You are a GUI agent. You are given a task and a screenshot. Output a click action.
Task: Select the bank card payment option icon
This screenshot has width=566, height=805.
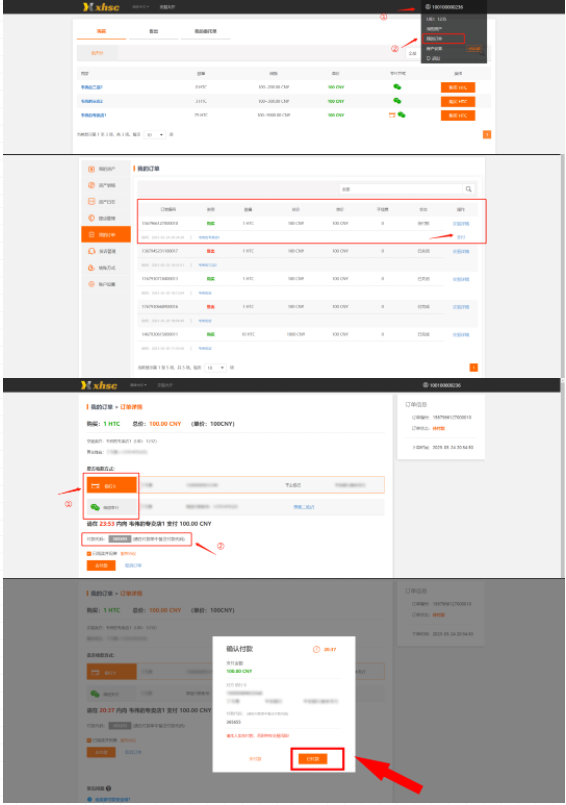tap(96, 486)
